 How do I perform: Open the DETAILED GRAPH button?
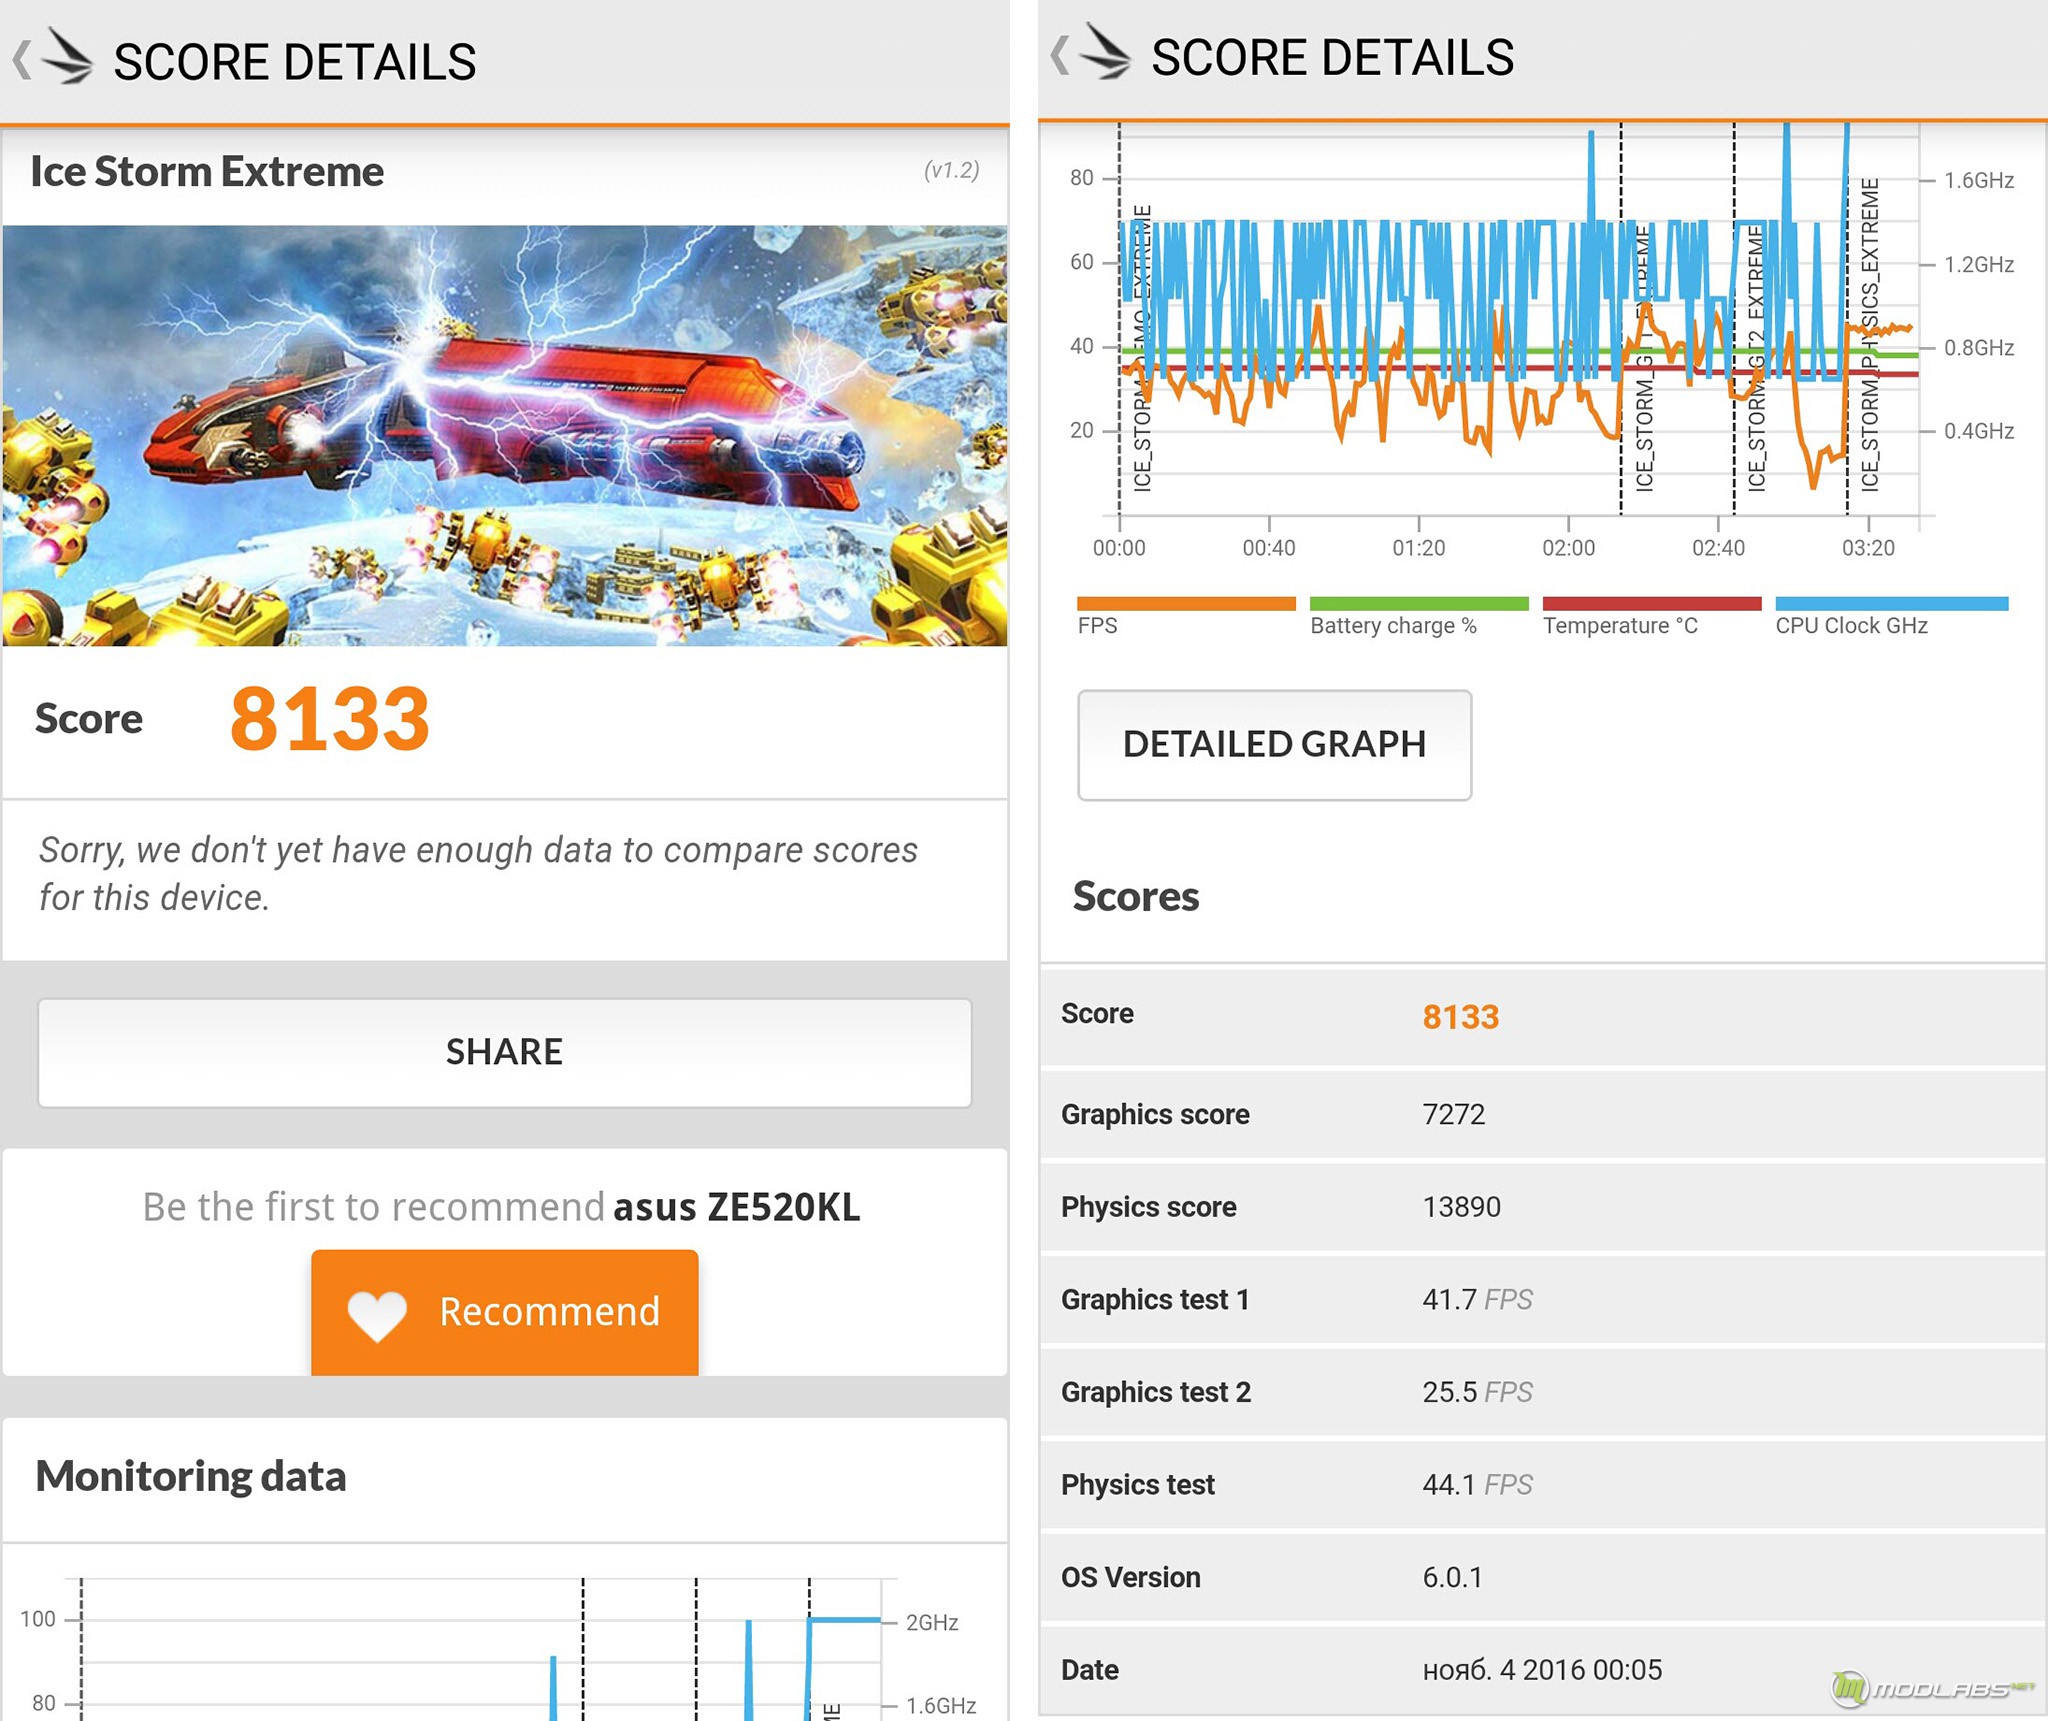point(1274,744)
